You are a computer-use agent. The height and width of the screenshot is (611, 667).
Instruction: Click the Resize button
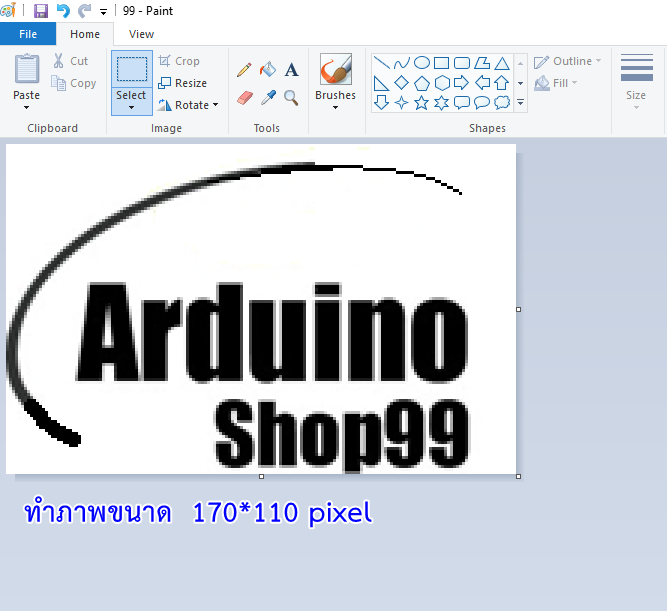182,83
